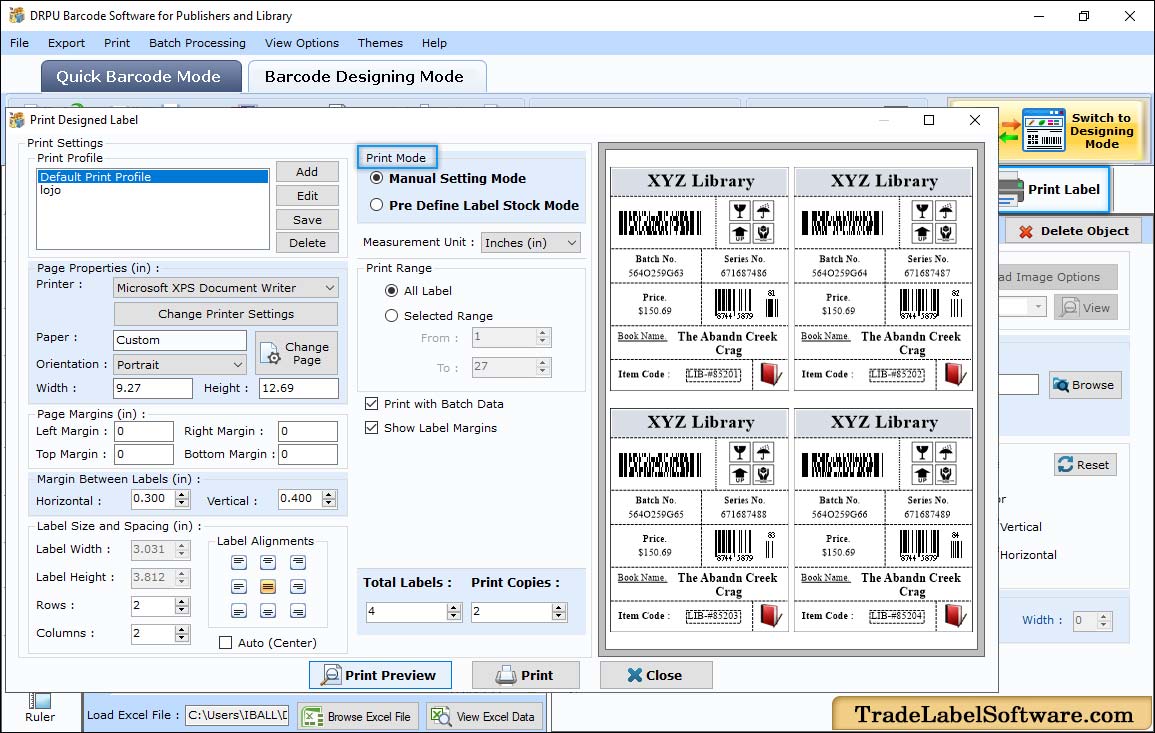The width and height of the screenshot is (1155, 733).
Task: Increase Vertical margin between labels
Action: click(329, 495)
